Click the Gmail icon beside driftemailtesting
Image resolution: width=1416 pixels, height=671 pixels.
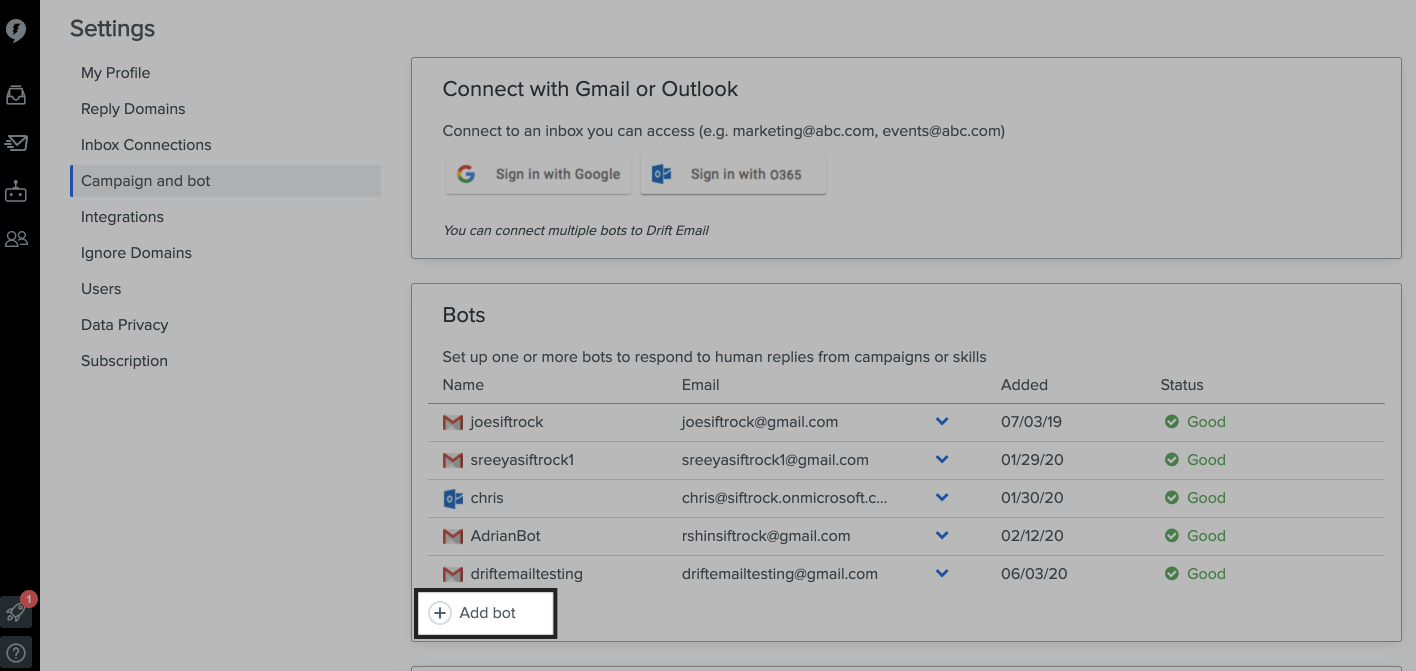coord(452,574)
